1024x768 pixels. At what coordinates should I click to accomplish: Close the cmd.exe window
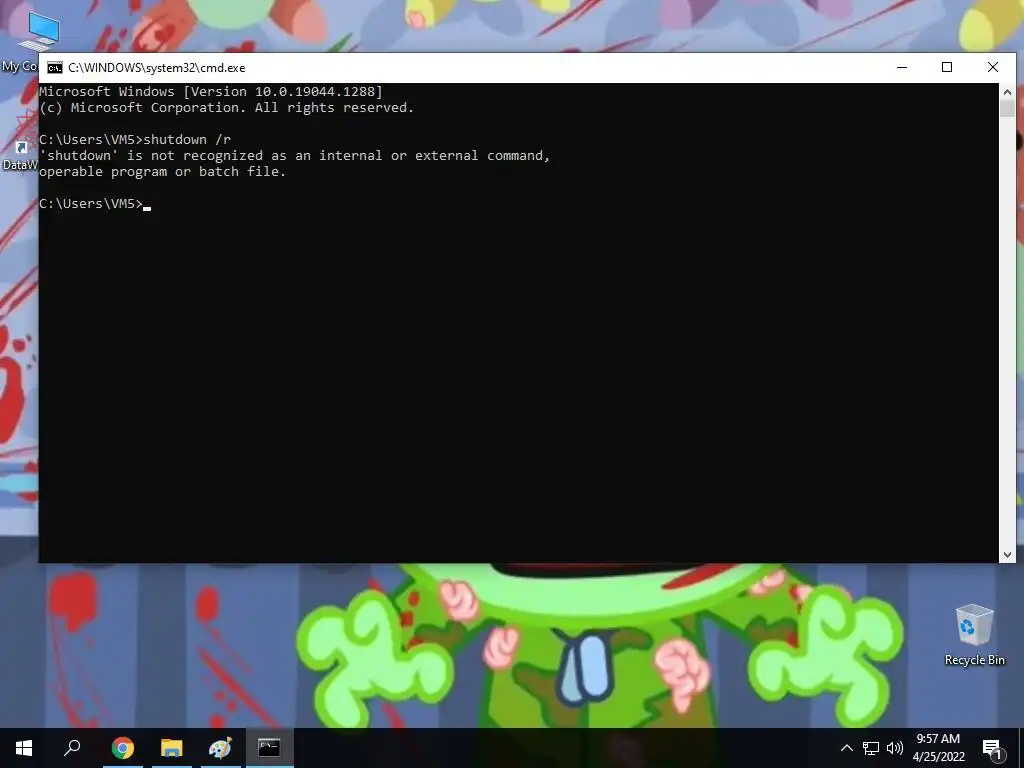pyautogui.click(x=993, y=67)
